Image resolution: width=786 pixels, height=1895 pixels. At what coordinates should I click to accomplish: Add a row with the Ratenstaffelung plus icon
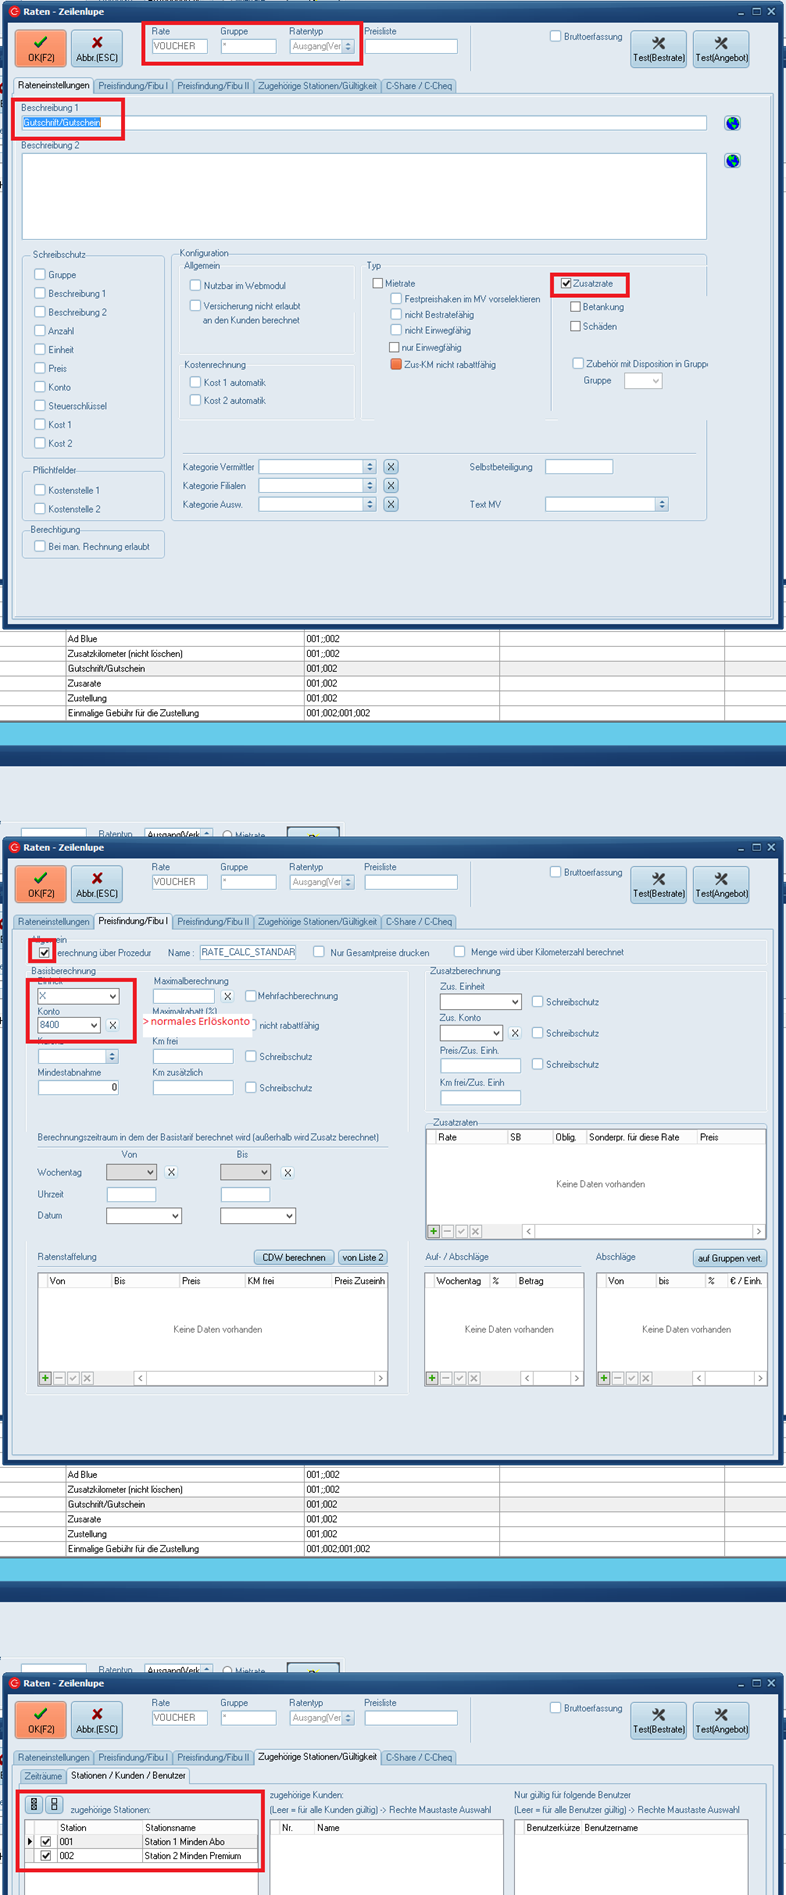[45, 1378]
